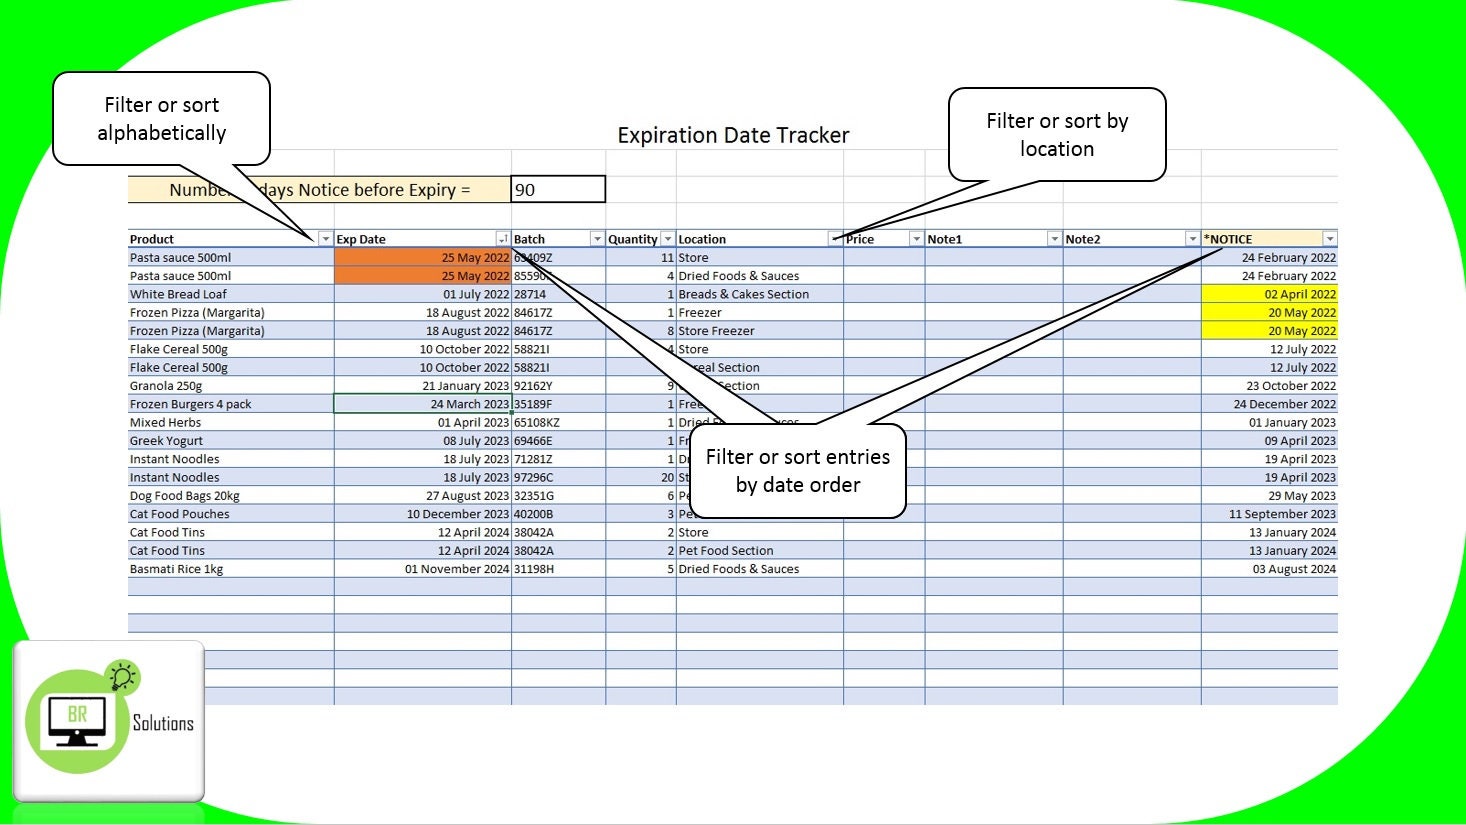Screen dimensions: 1466x825
Task: Click the Filter or sort alphabetically callout
Action: (x=162, y=117)
